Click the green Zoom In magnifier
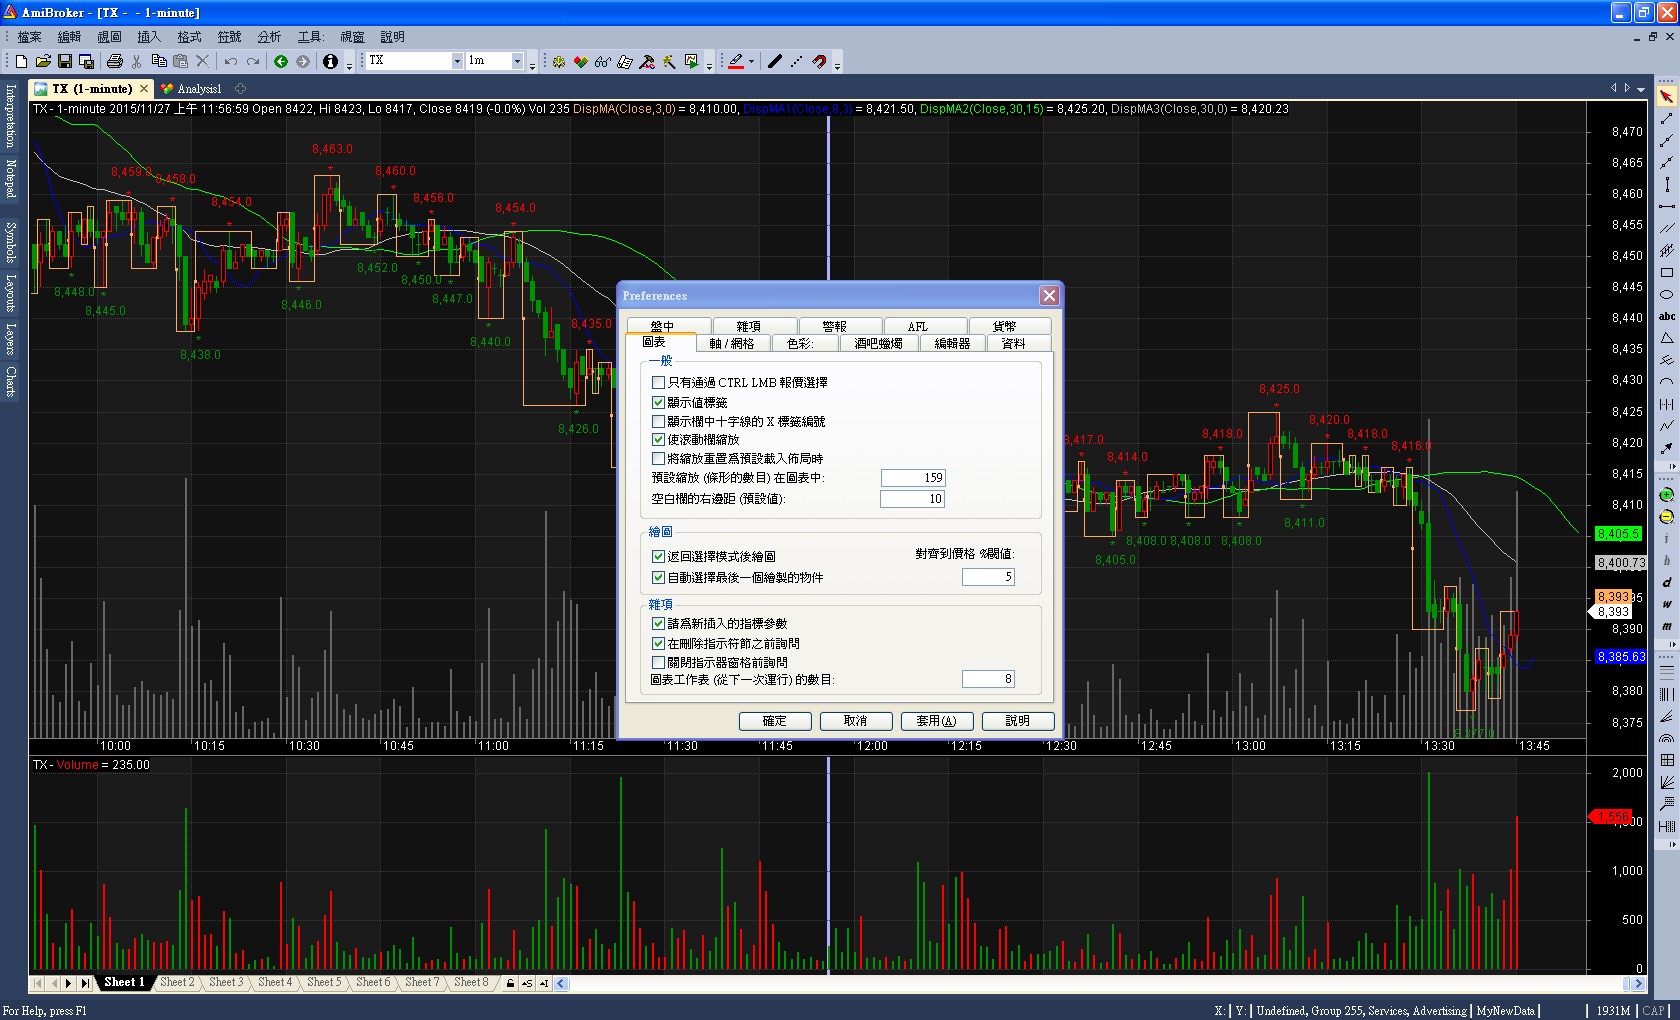Viewport: 1680px width, 1020px height. point(1667,495)
